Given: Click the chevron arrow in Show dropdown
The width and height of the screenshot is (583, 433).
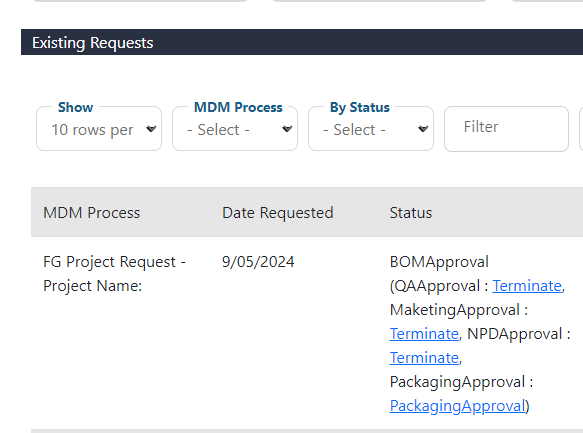Looking at the screenshot, I should pos(151,129).
